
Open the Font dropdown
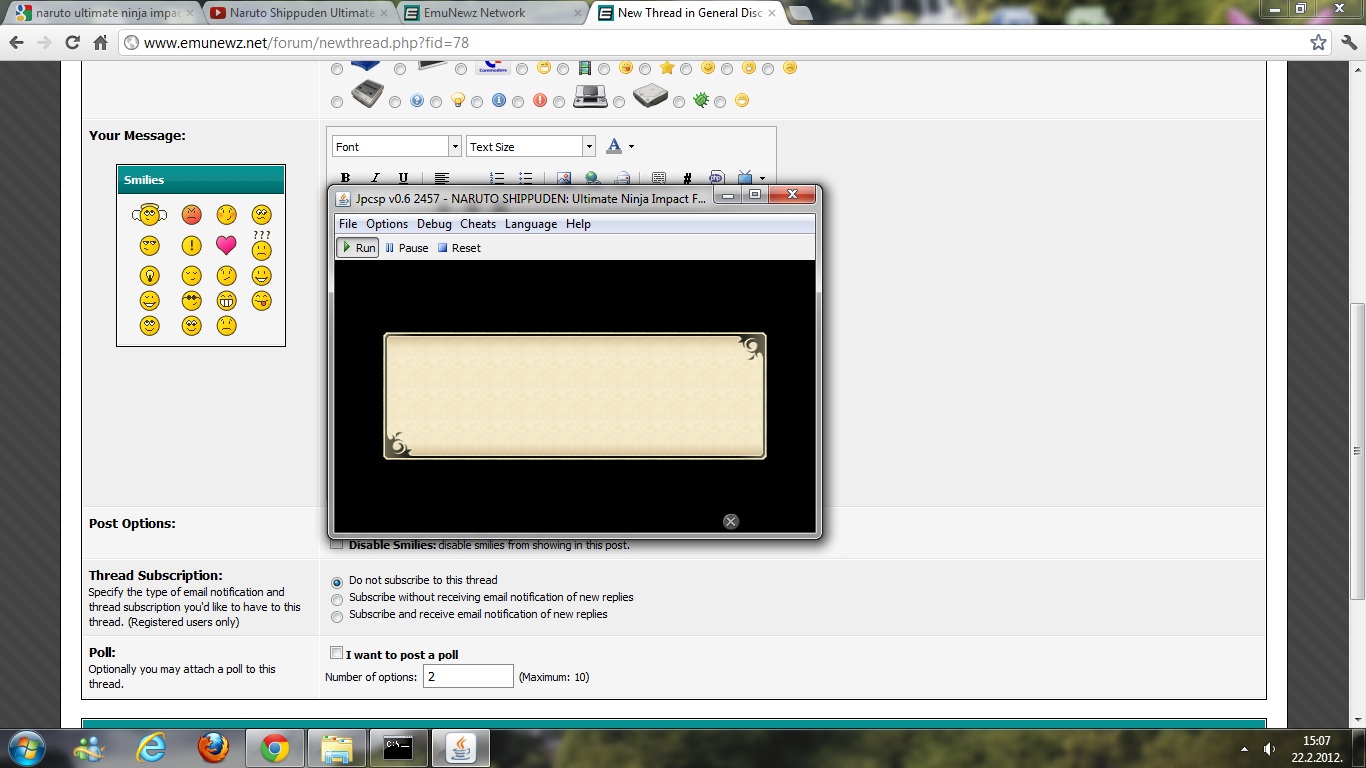point(397,146)
